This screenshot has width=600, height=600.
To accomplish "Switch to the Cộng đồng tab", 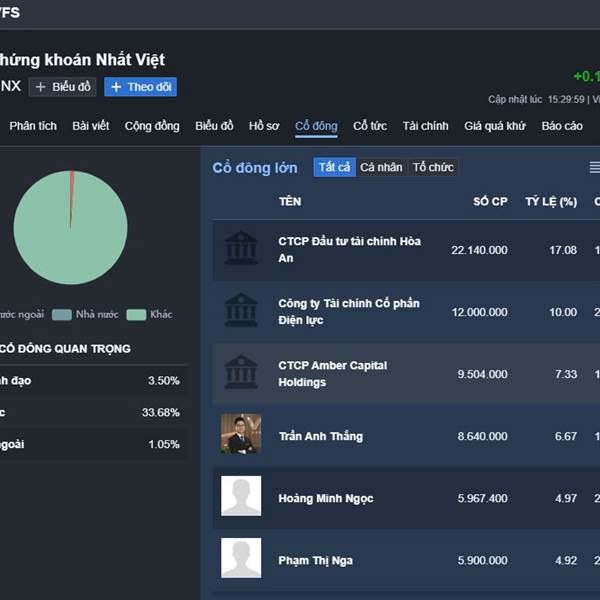I will coord(152,126).
